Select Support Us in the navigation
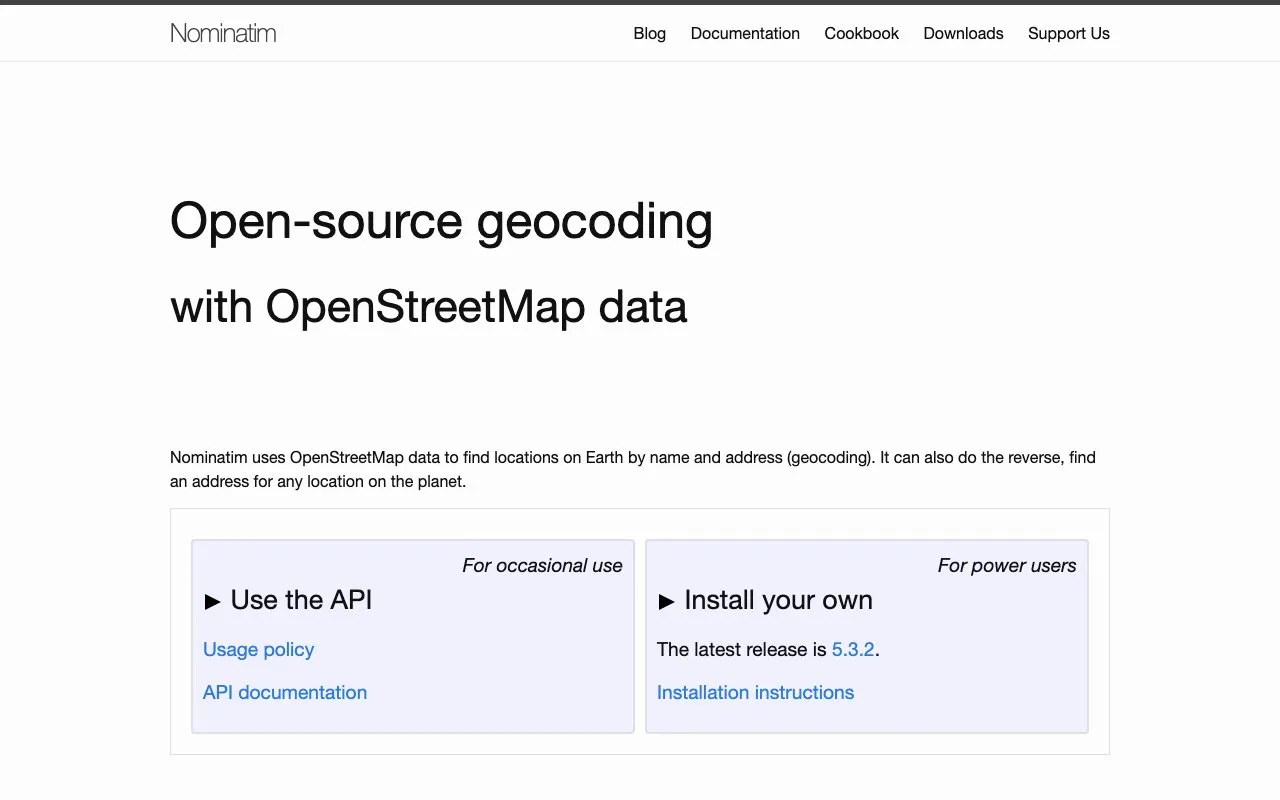Screen dimensions: 1280x800 [x=1069, y=33]
